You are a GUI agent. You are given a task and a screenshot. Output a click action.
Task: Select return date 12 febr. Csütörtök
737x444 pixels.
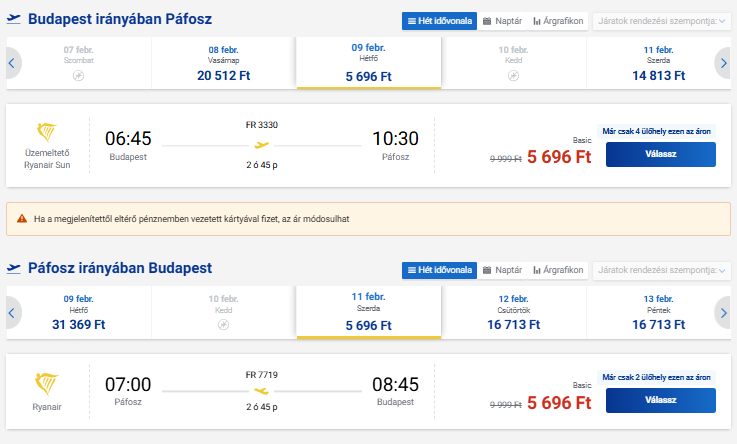[x=513, y=312]
